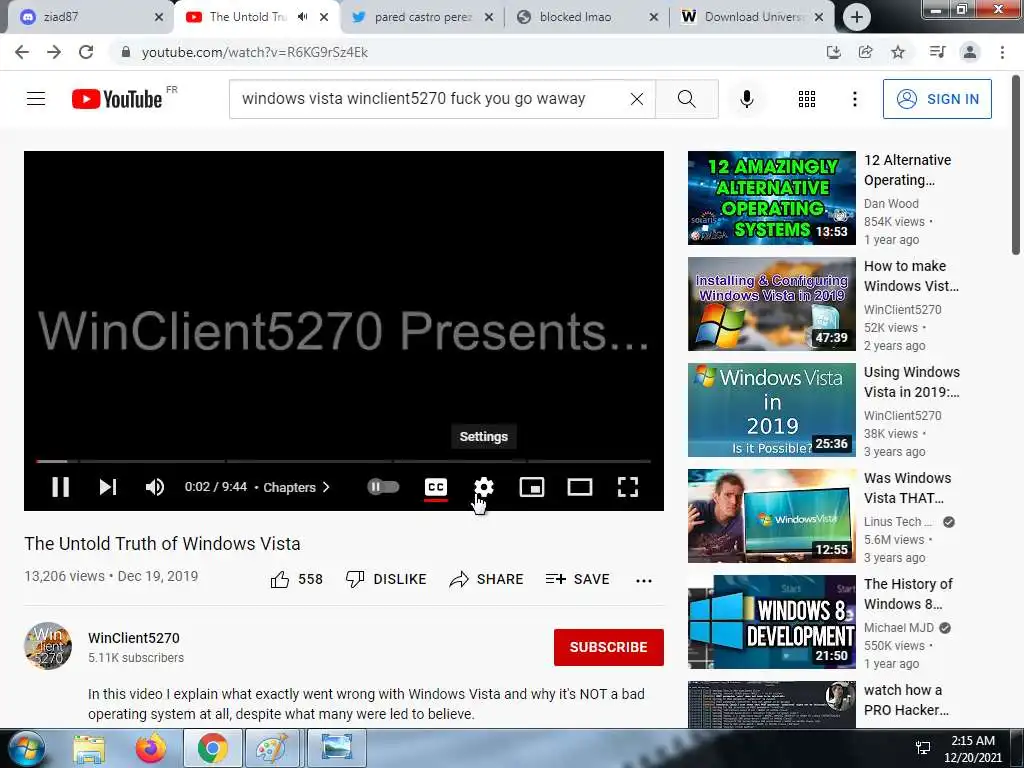This screenshot has width=1024, height=768.
Task: Reload the current page
Action: click(86, 52)
